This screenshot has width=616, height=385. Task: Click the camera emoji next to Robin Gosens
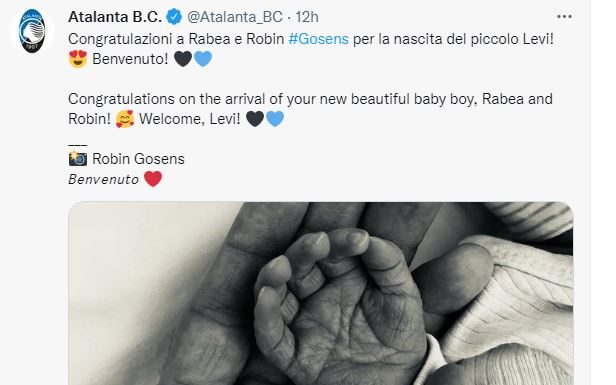pyautogui.click(x=78, y=159)
